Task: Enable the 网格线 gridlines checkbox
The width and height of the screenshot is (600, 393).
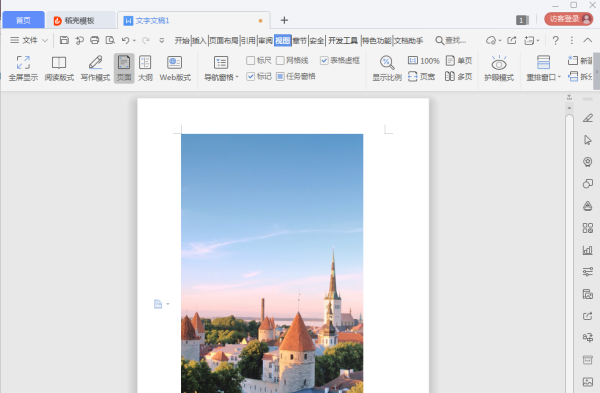Action: 280,60
